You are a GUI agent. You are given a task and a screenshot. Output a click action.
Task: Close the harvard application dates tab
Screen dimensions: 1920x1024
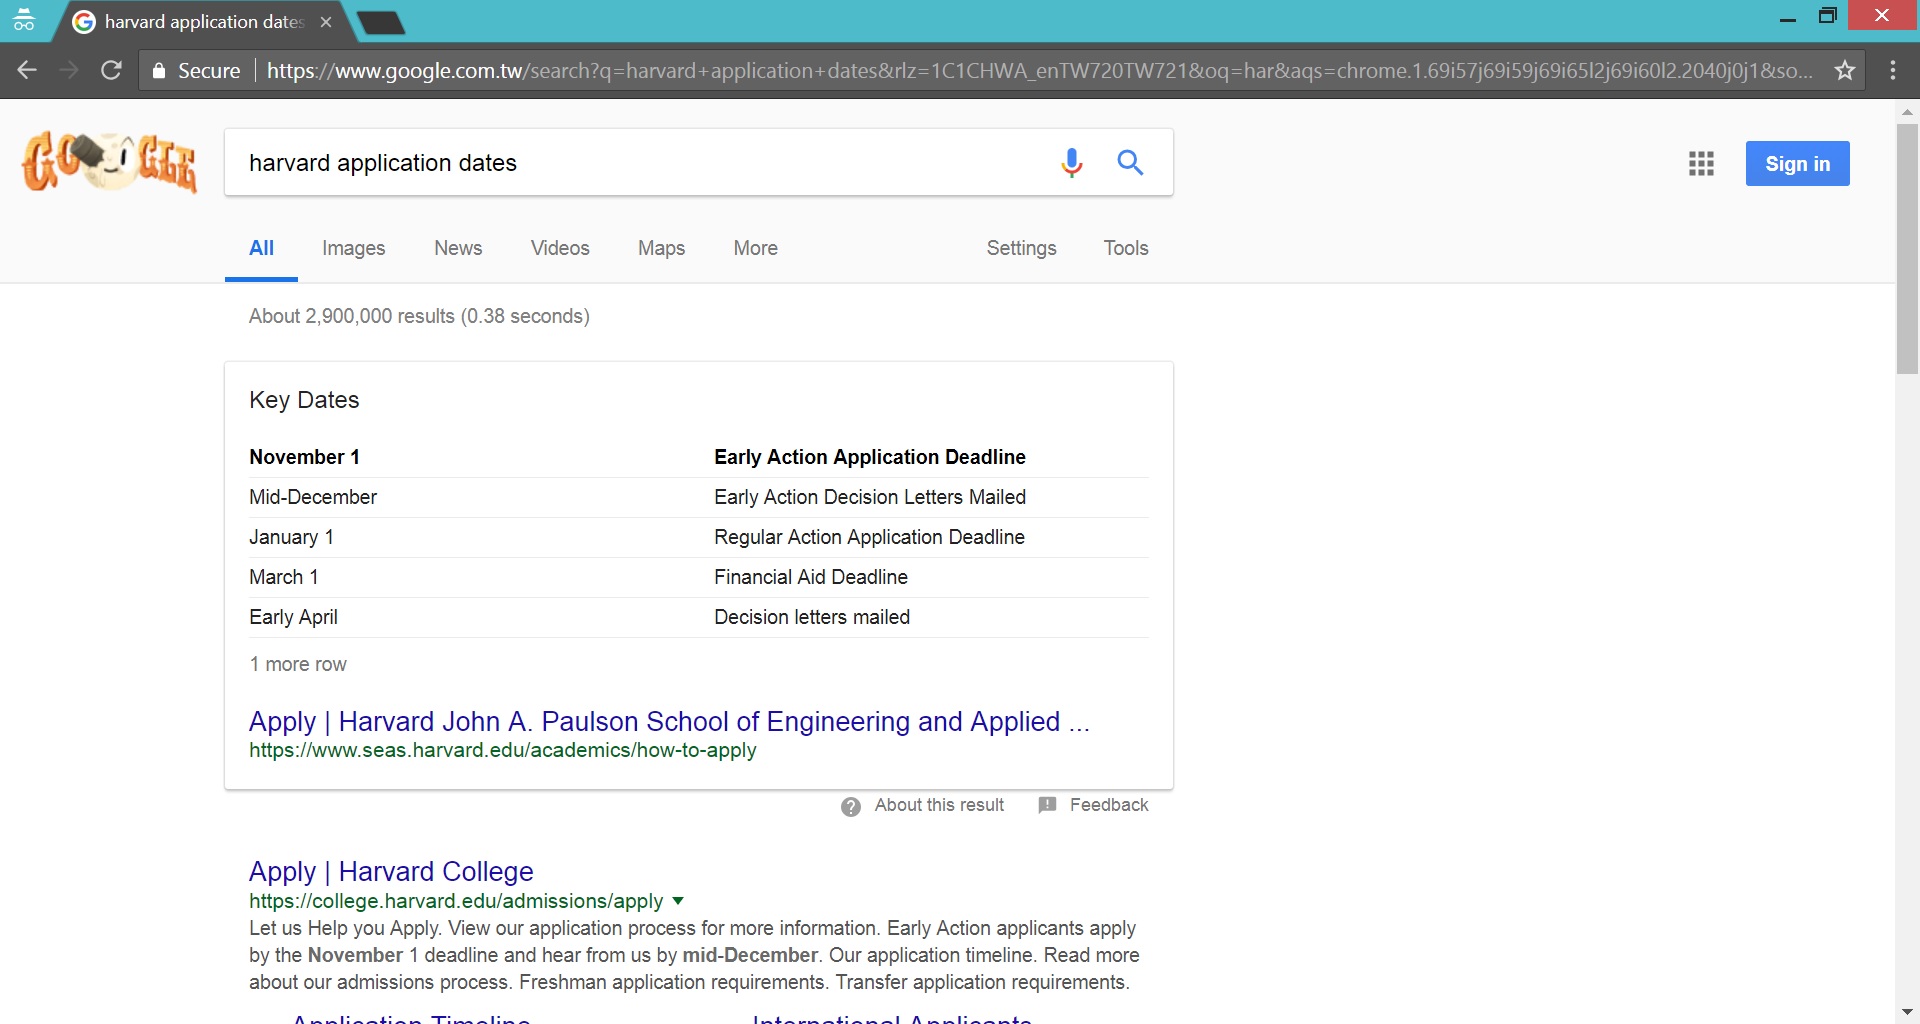click(326, 22)
